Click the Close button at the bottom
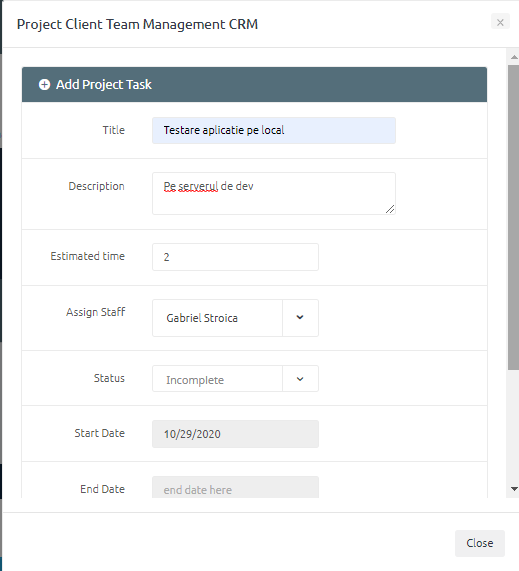Screen dimensions: 519x571 click(x=480, y=543)
